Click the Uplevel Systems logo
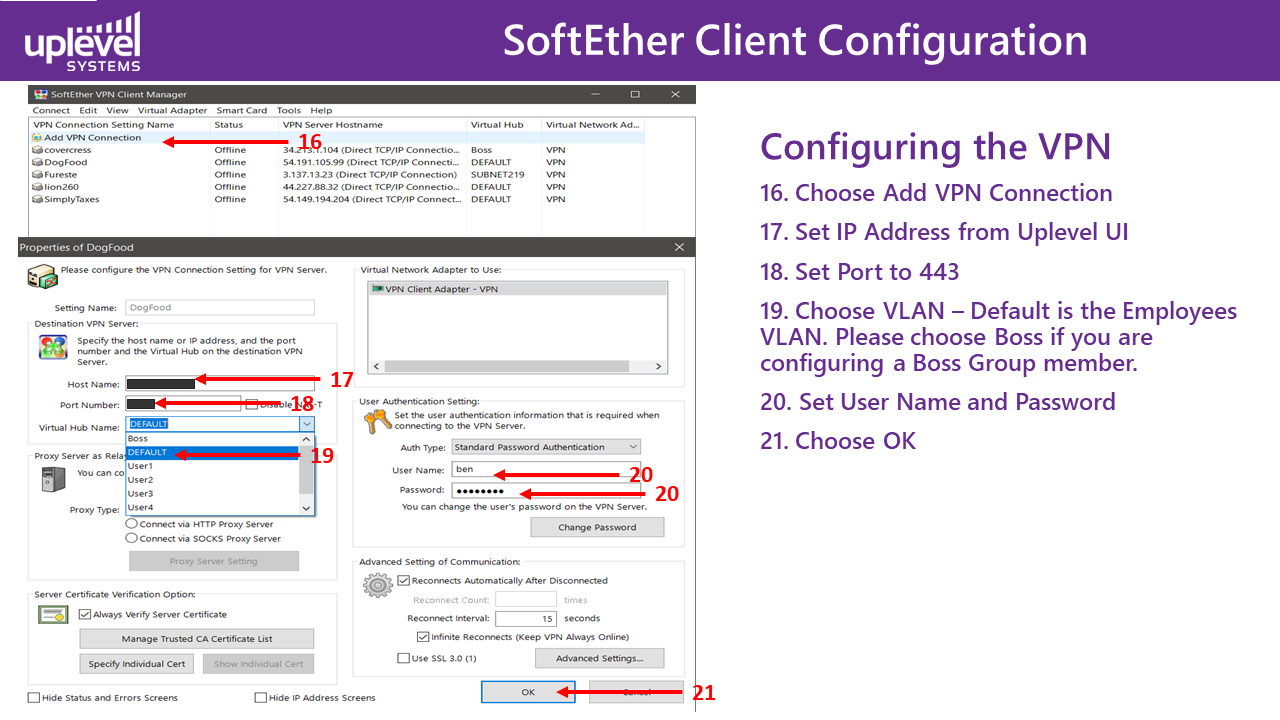Viewport: 1280px width, 720px height. [x=83, y=42]
